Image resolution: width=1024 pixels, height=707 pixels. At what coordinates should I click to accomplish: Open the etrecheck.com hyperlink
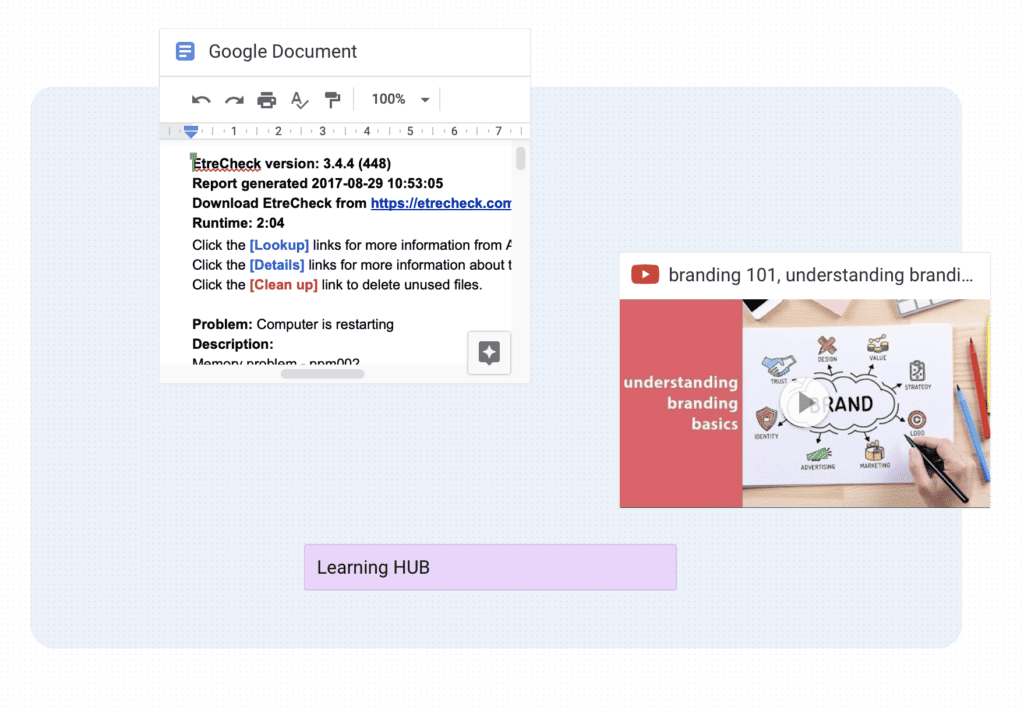[x=441, y=203]
